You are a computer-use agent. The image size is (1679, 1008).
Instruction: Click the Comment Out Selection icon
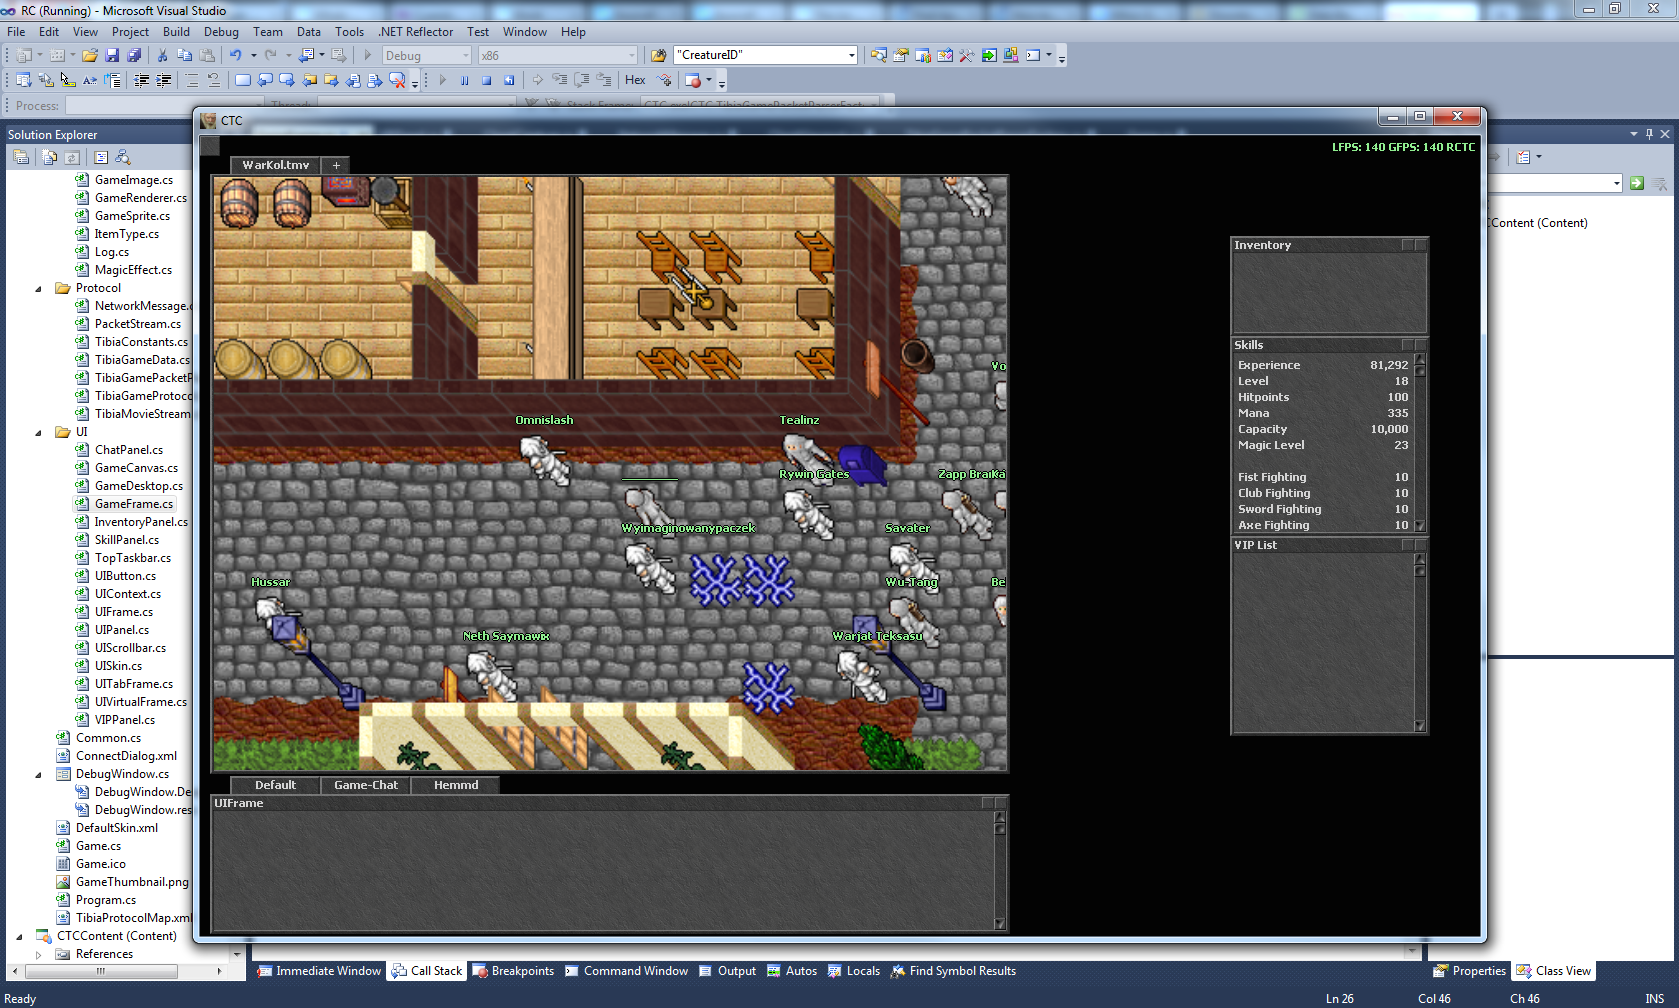[x=192, y=80]
